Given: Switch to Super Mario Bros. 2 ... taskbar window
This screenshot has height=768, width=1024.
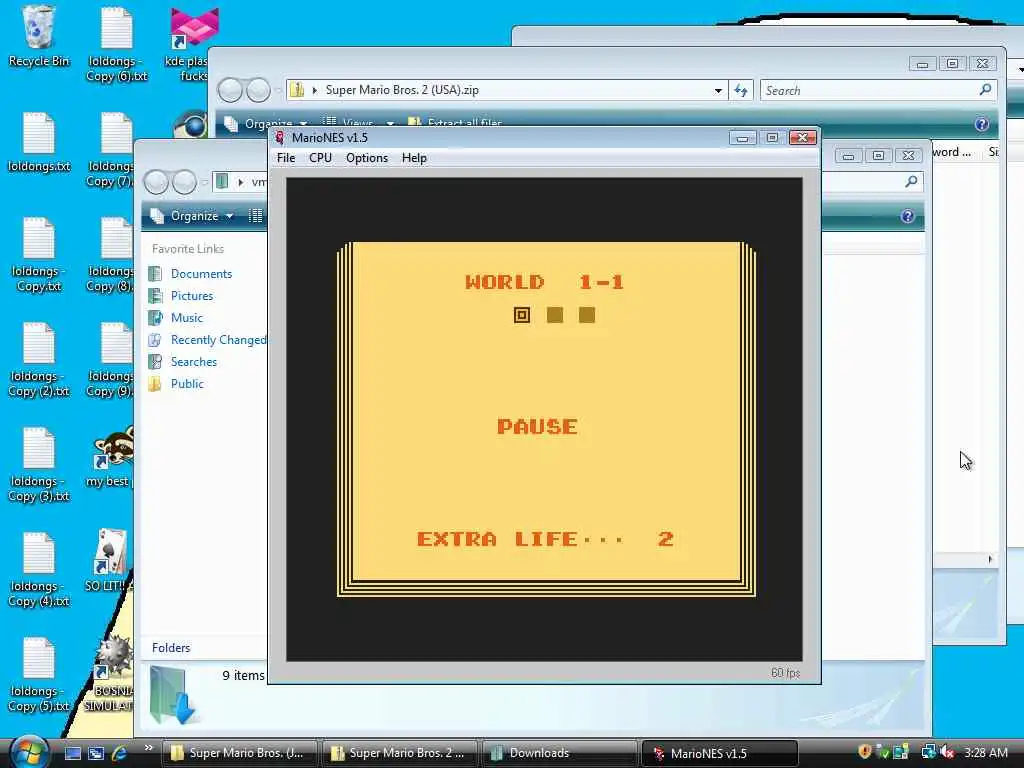Looking at the screenshot, I should pyautogui.click(x=399, y=753).
